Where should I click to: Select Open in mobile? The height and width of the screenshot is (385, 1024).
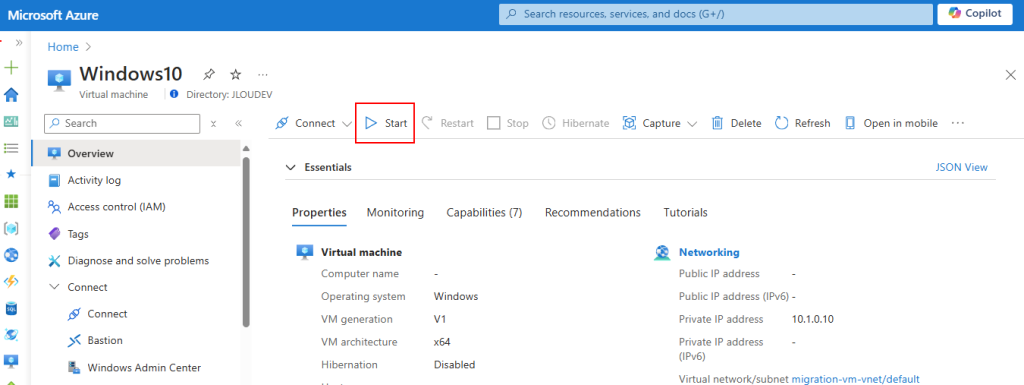point(891,123)
